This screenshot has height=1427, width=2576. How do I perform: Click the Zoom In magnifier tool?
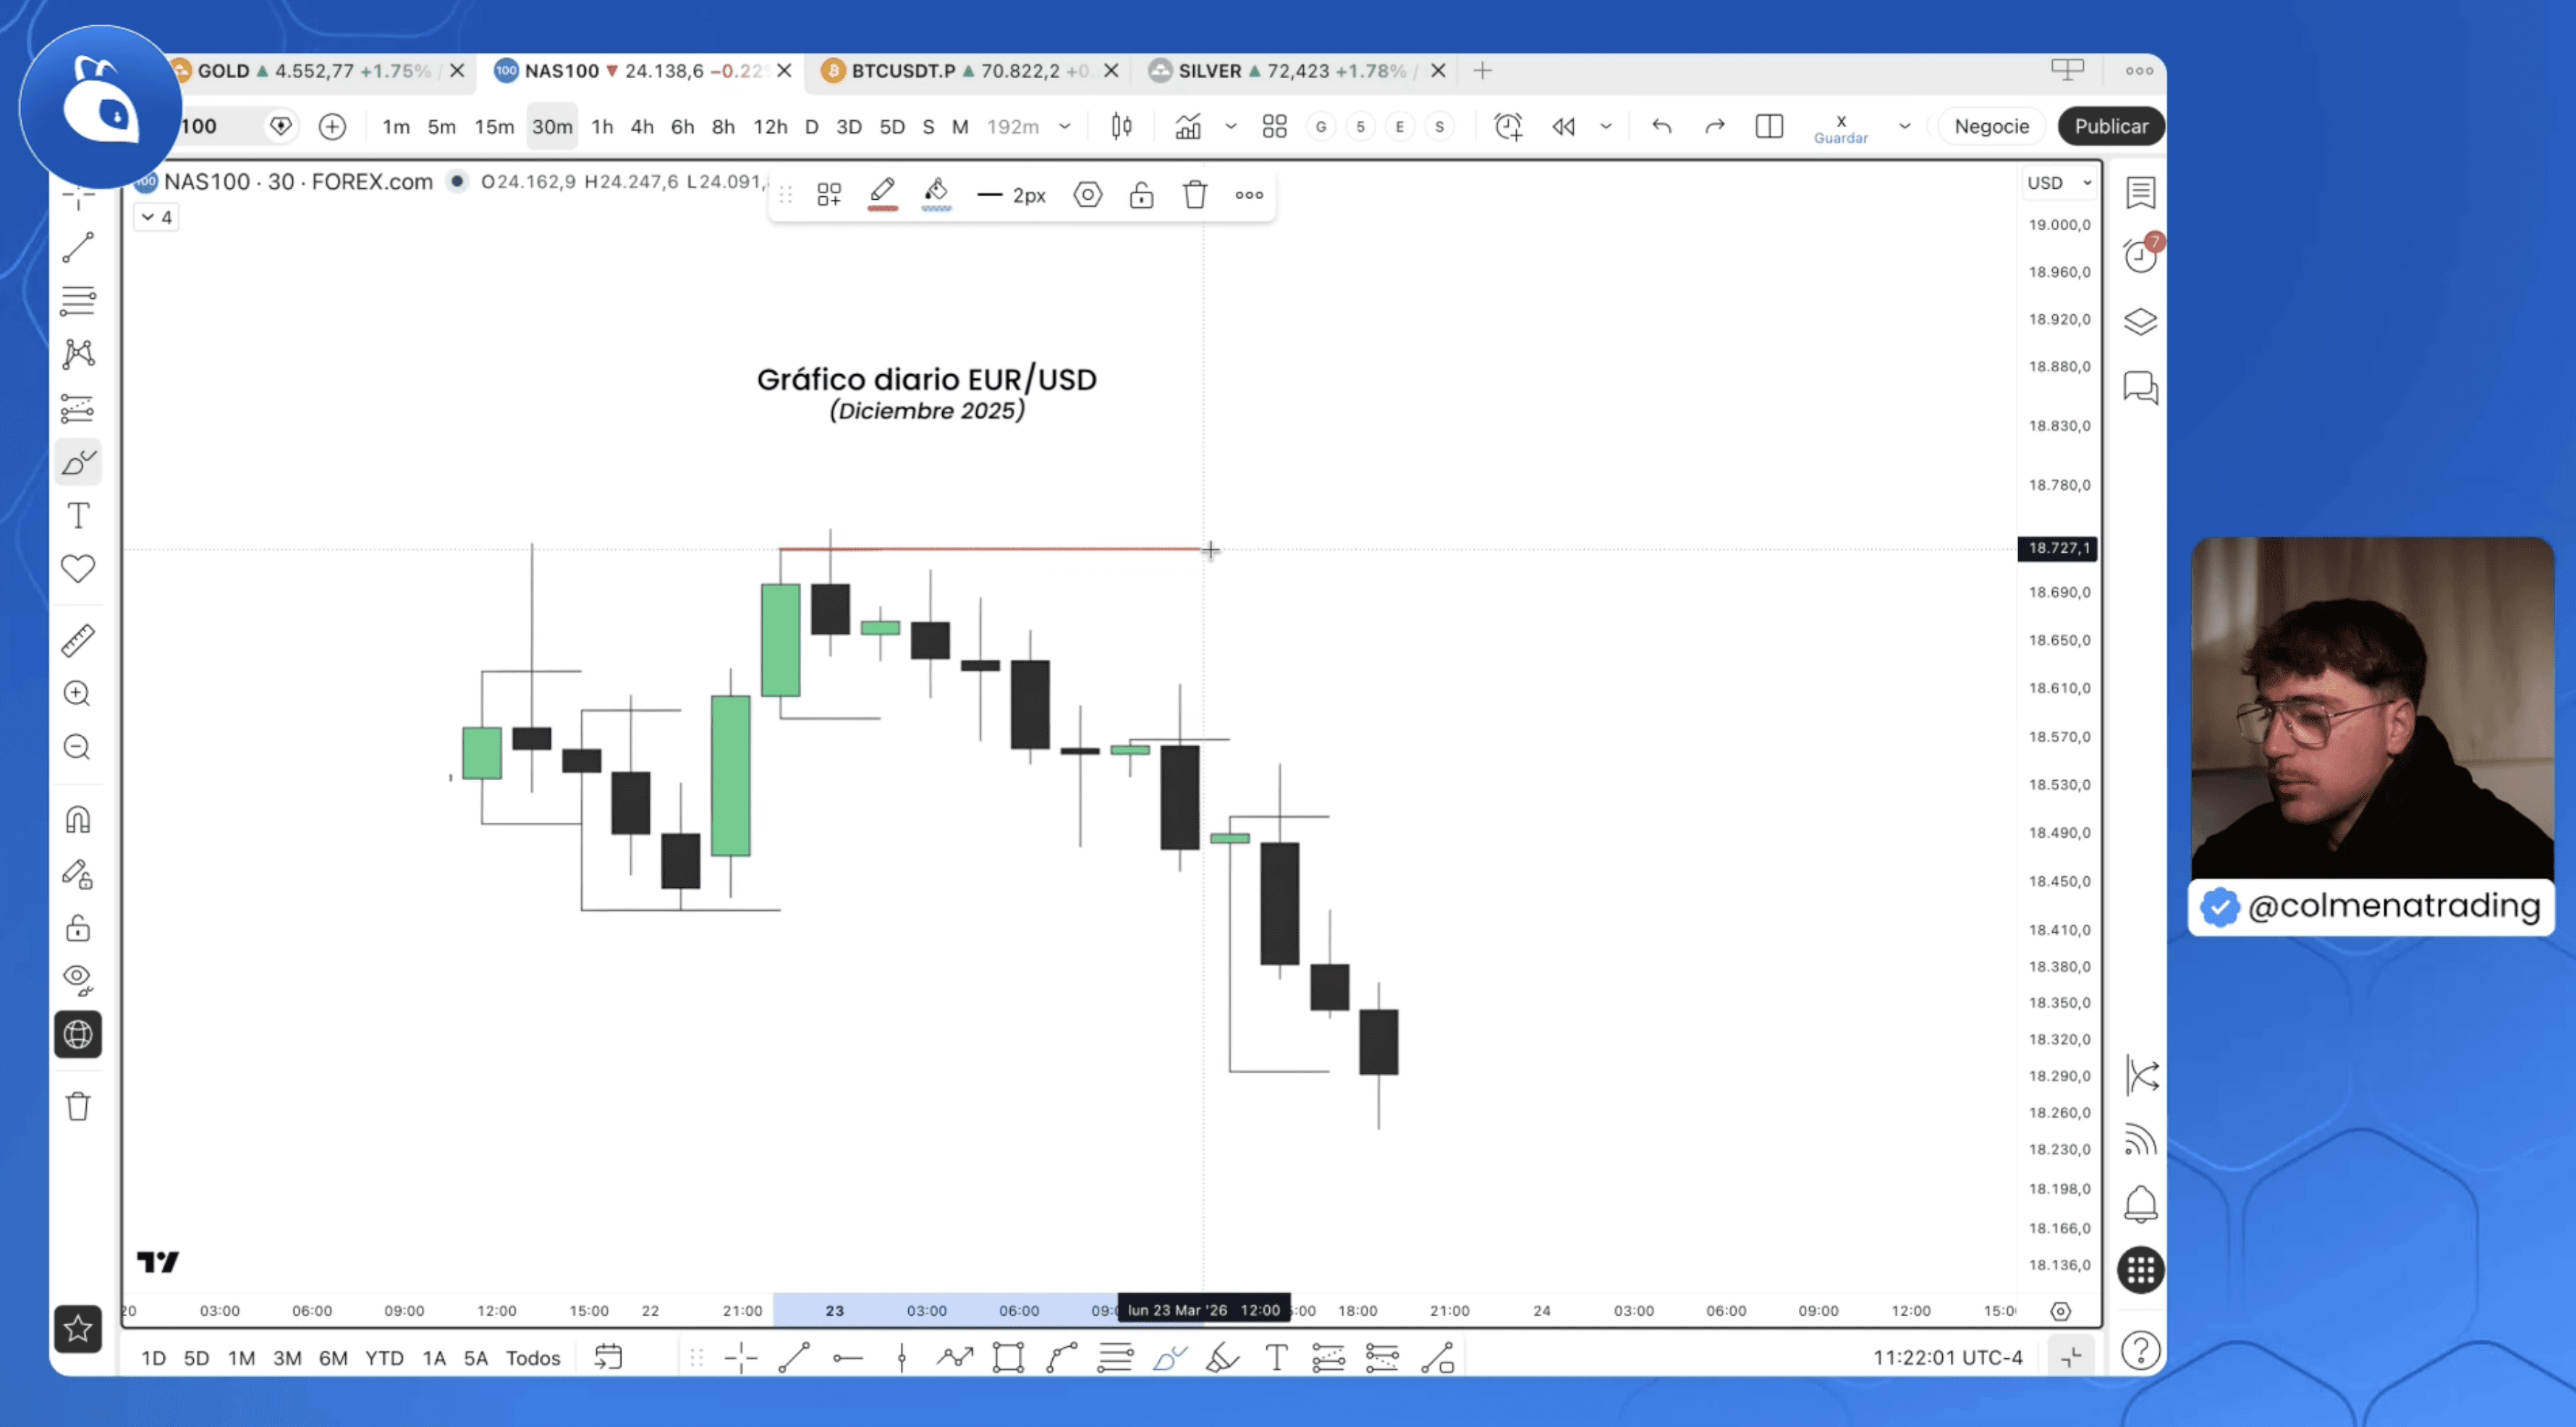(78, 694)
